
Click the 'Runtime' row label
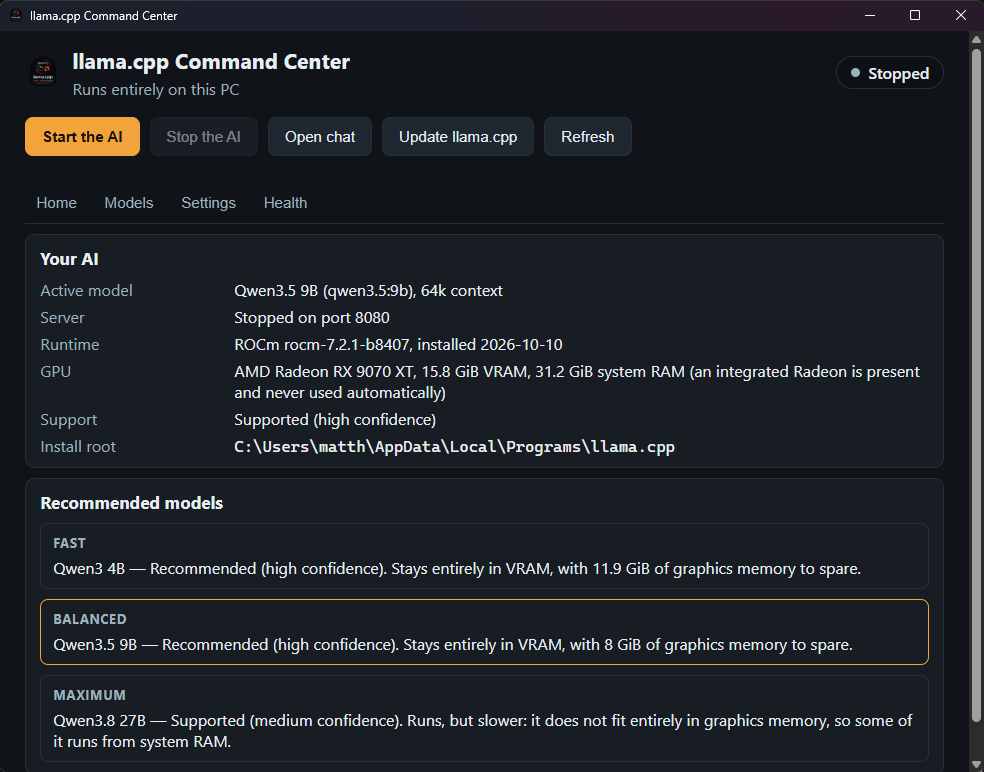[70, 345]
